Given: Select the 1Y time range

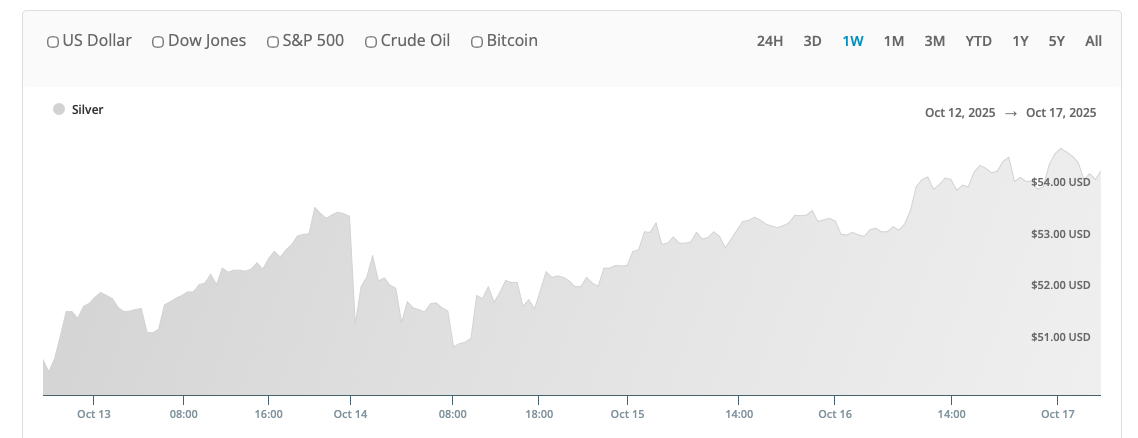Looking at the screenshot, I should click(x=1020, y=41).
